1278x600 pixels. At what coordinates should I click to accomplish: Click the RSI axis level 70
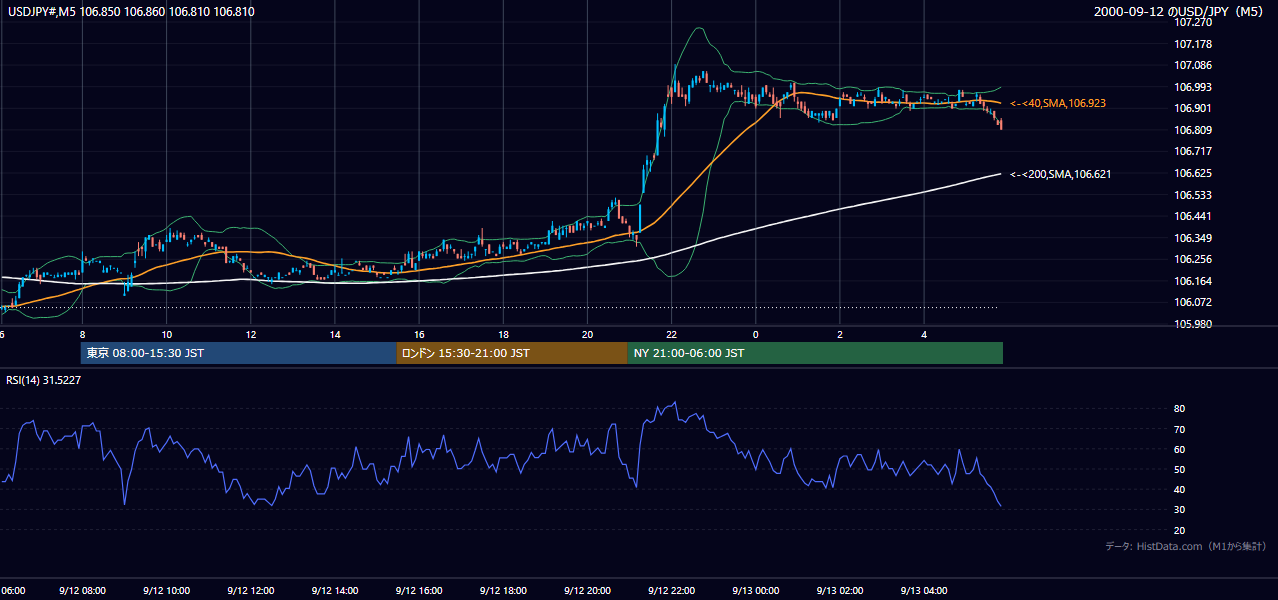[x=1180, y=429]
